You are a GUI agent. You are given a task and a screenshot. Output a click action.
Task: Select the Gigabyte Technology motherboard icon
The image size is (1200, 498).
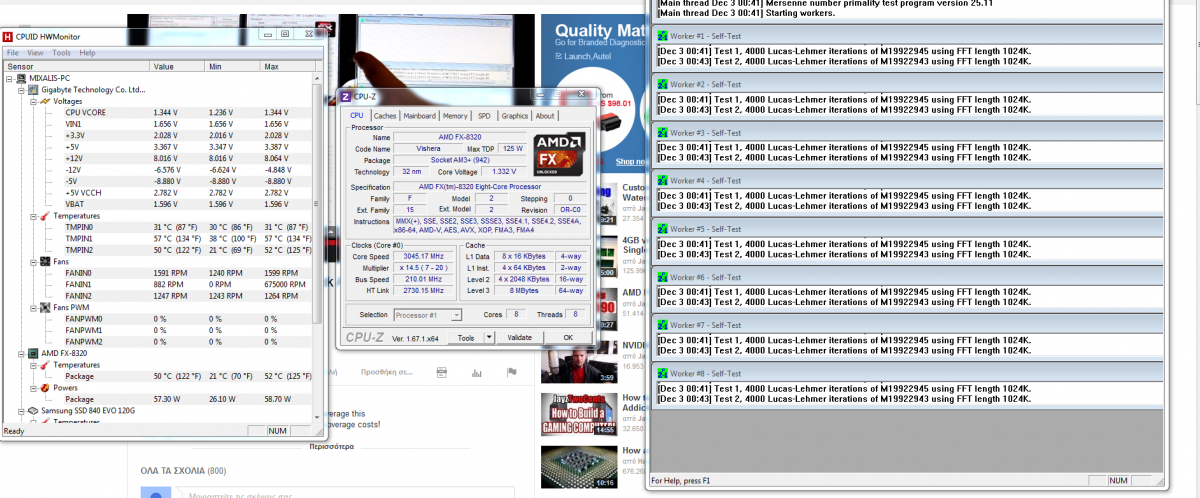(x=33, y=89)
